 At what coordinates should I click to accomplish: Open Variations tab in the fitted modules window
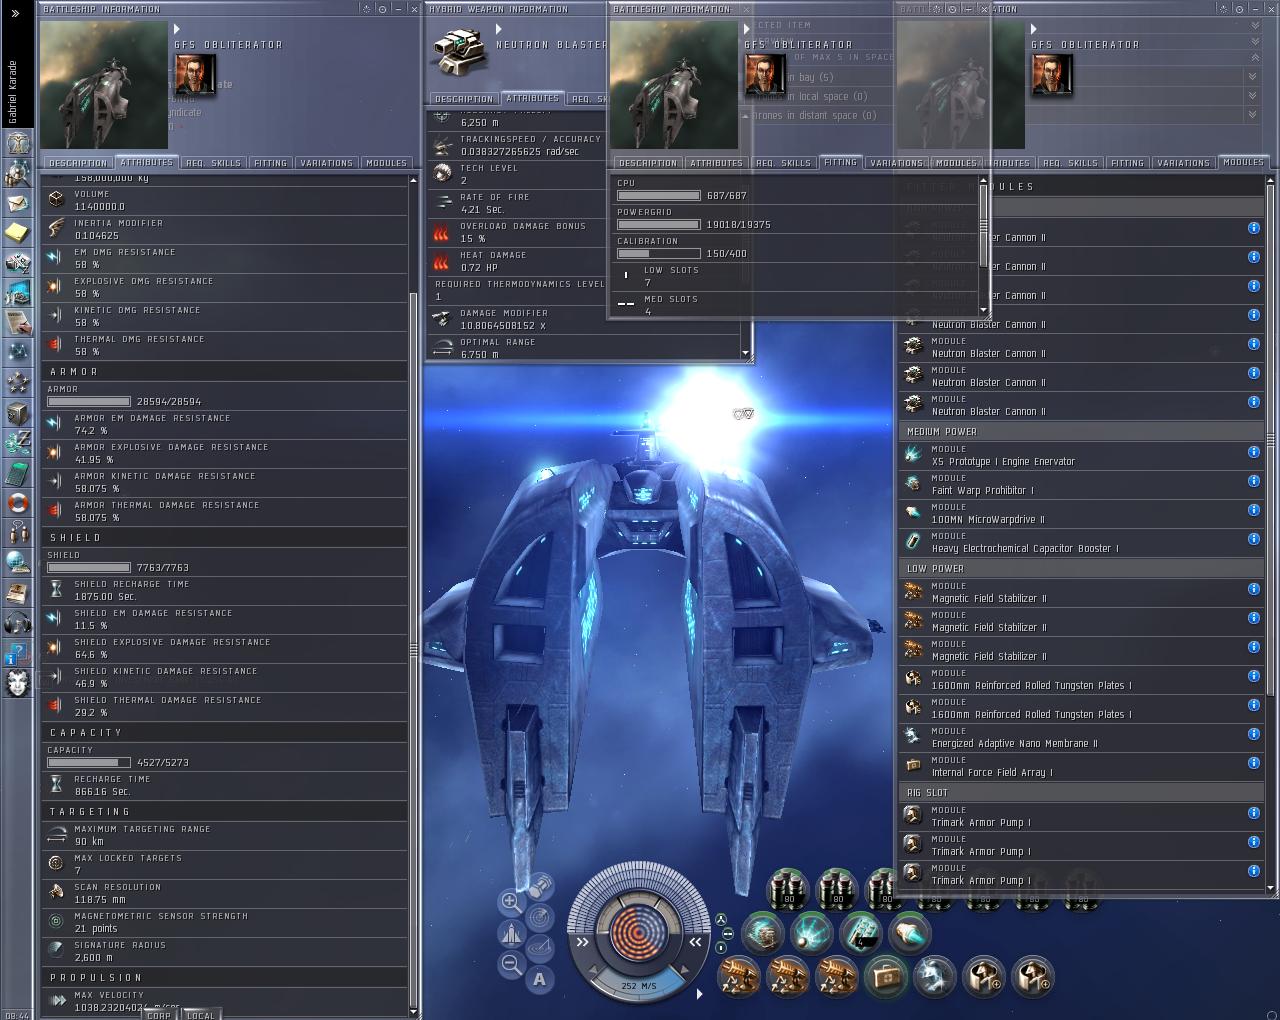[x=1184, y=163]
